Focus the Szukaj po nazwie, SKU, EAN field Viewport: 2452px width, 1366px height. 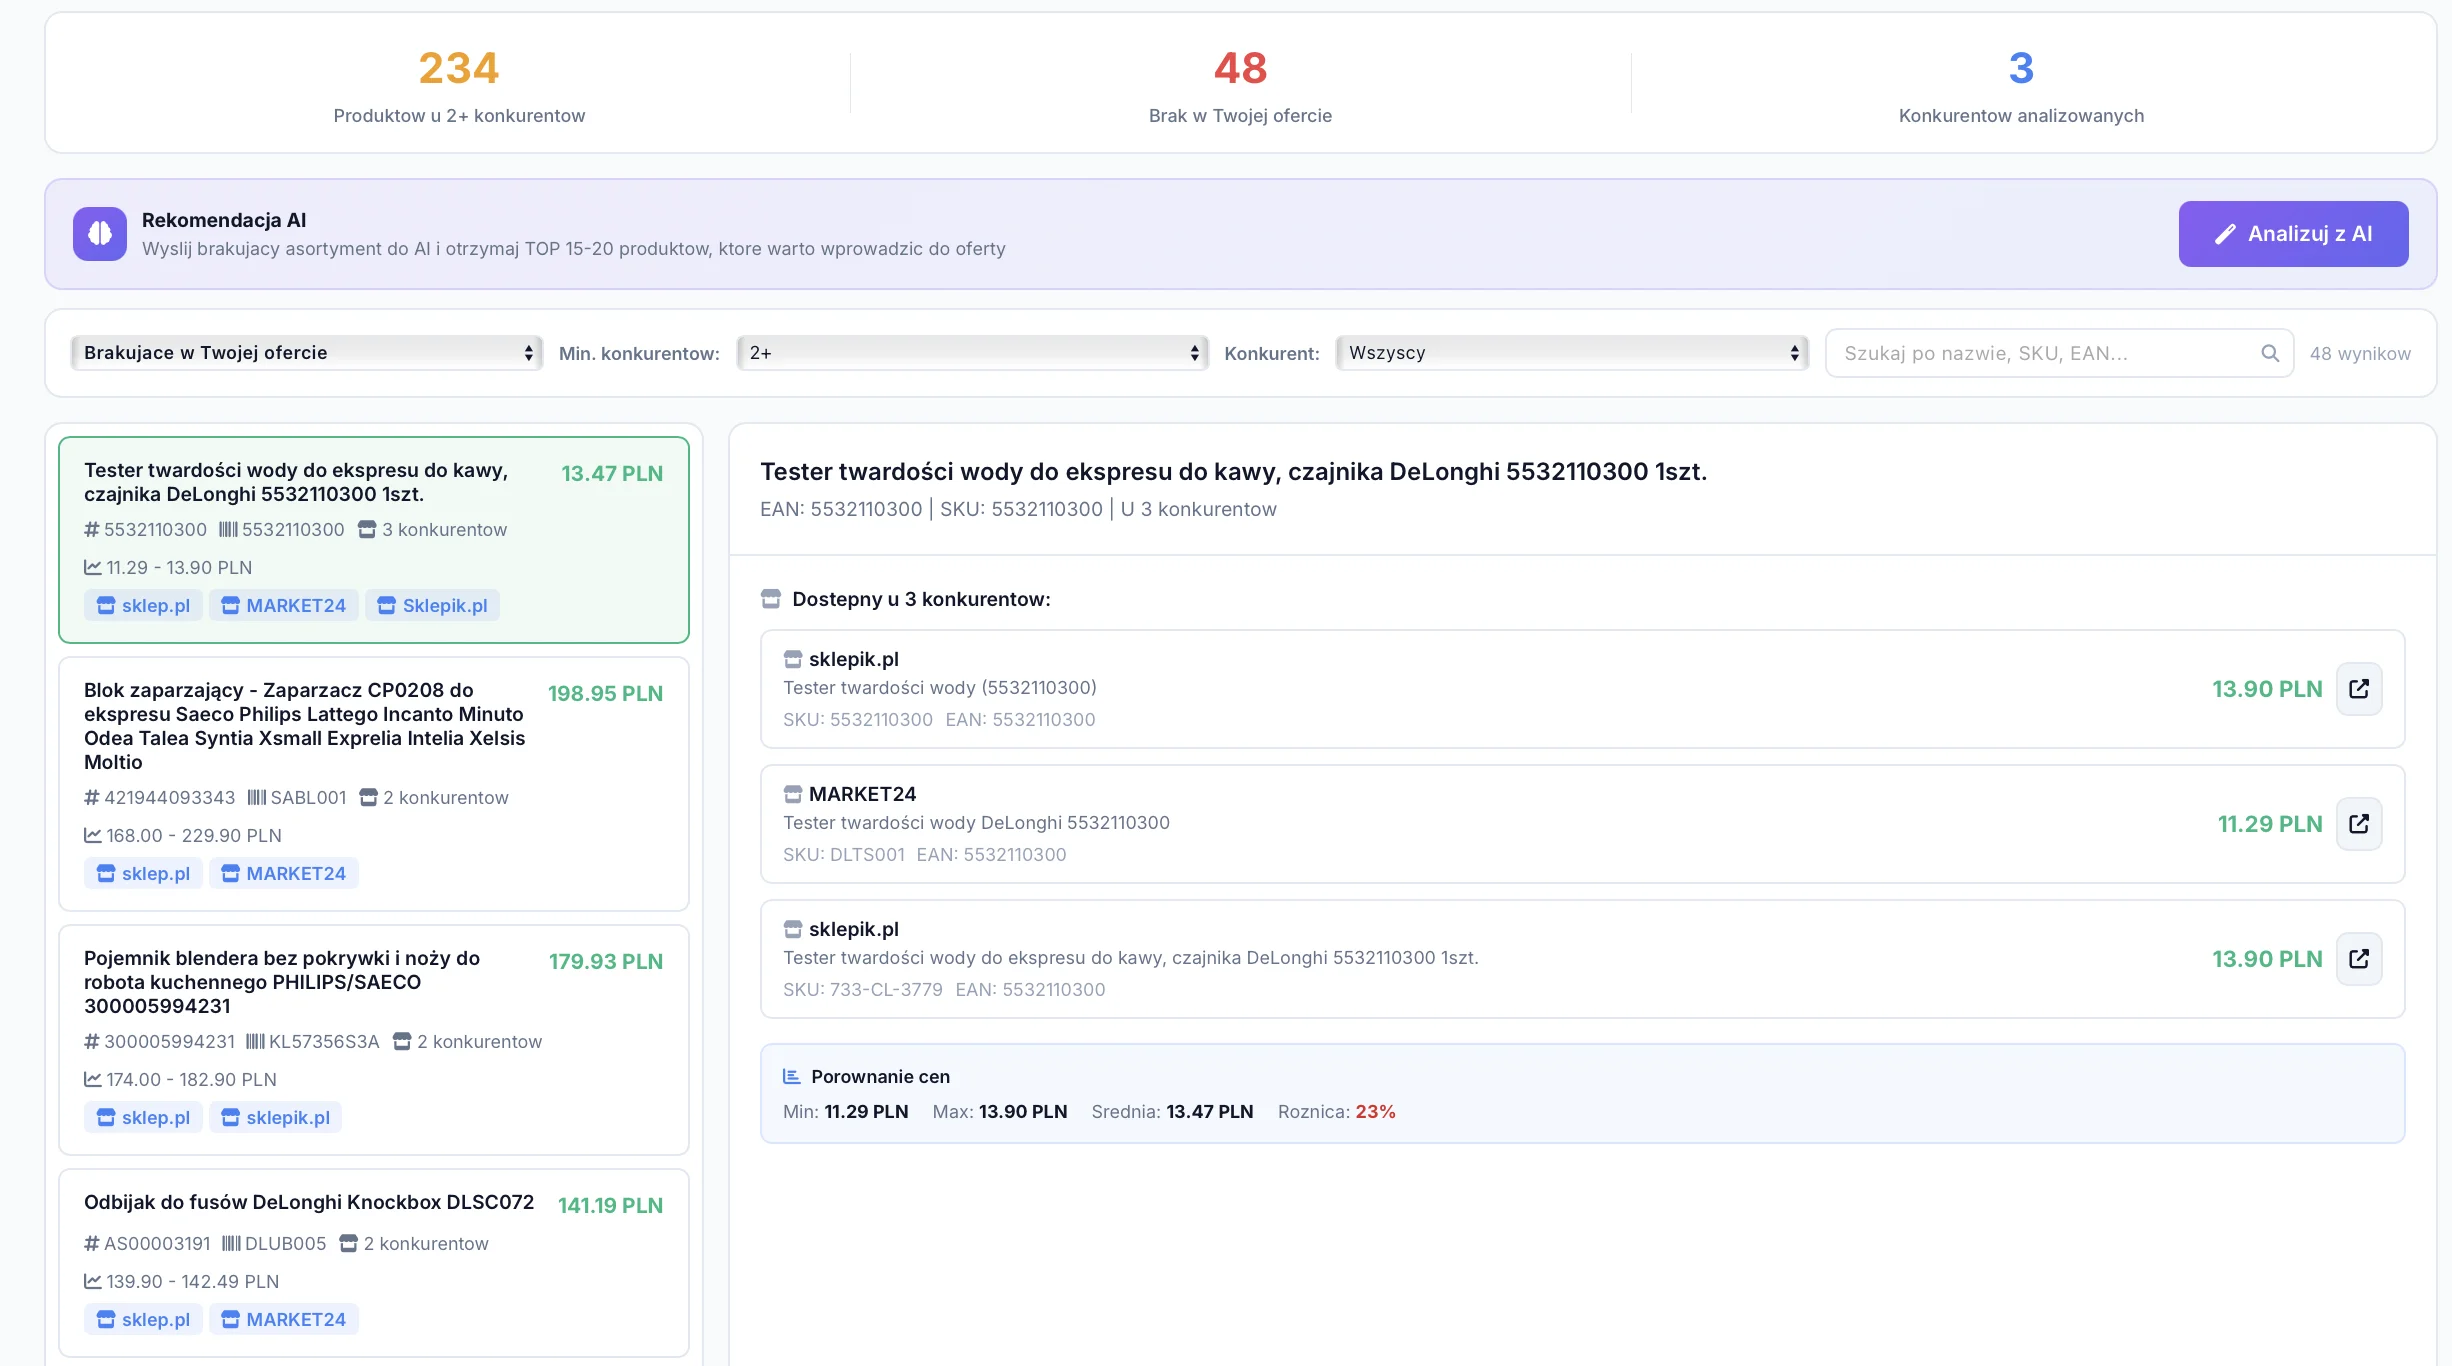pyautogui.click(x=2040, y=353)
